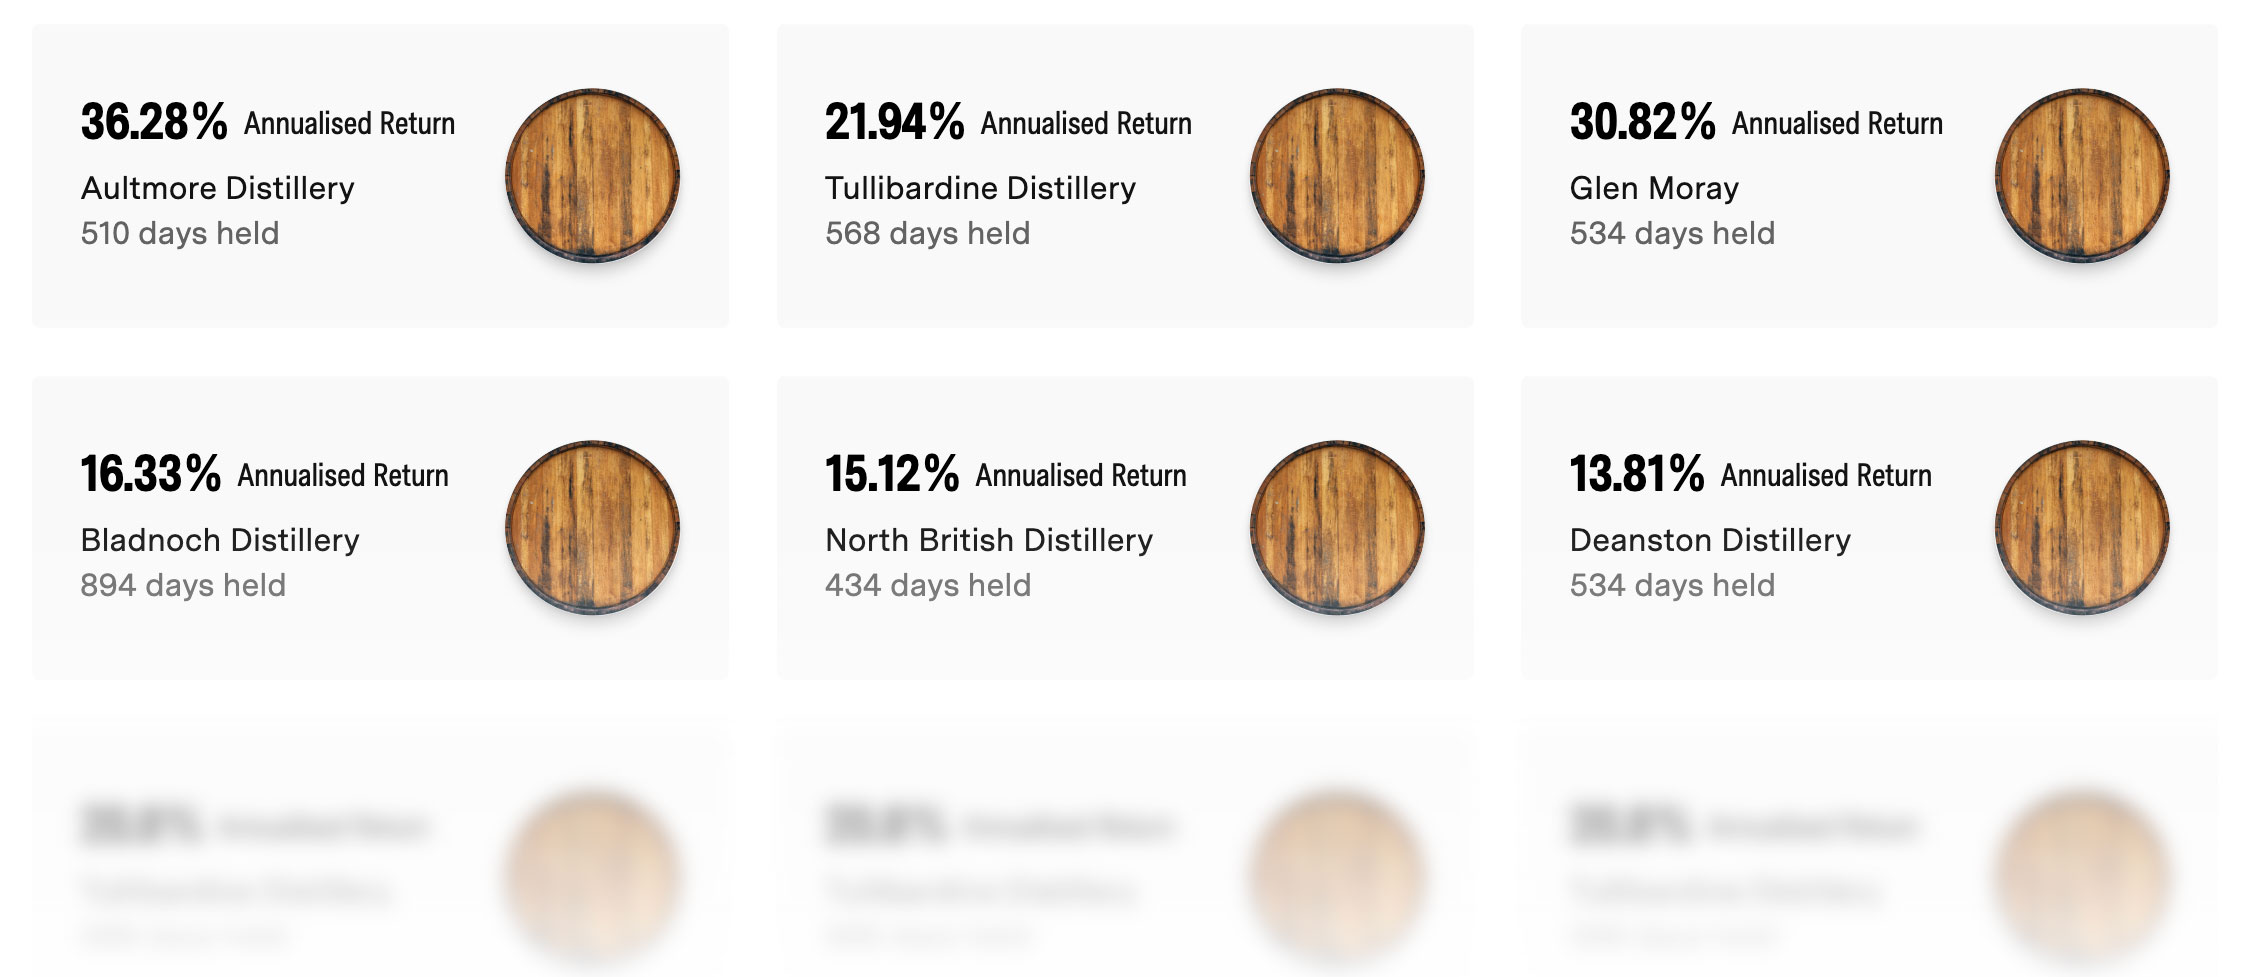Click the Aultmore Distillery cask icon
Viewport: 2250px width, 977px height.
(x=592, y=176)
